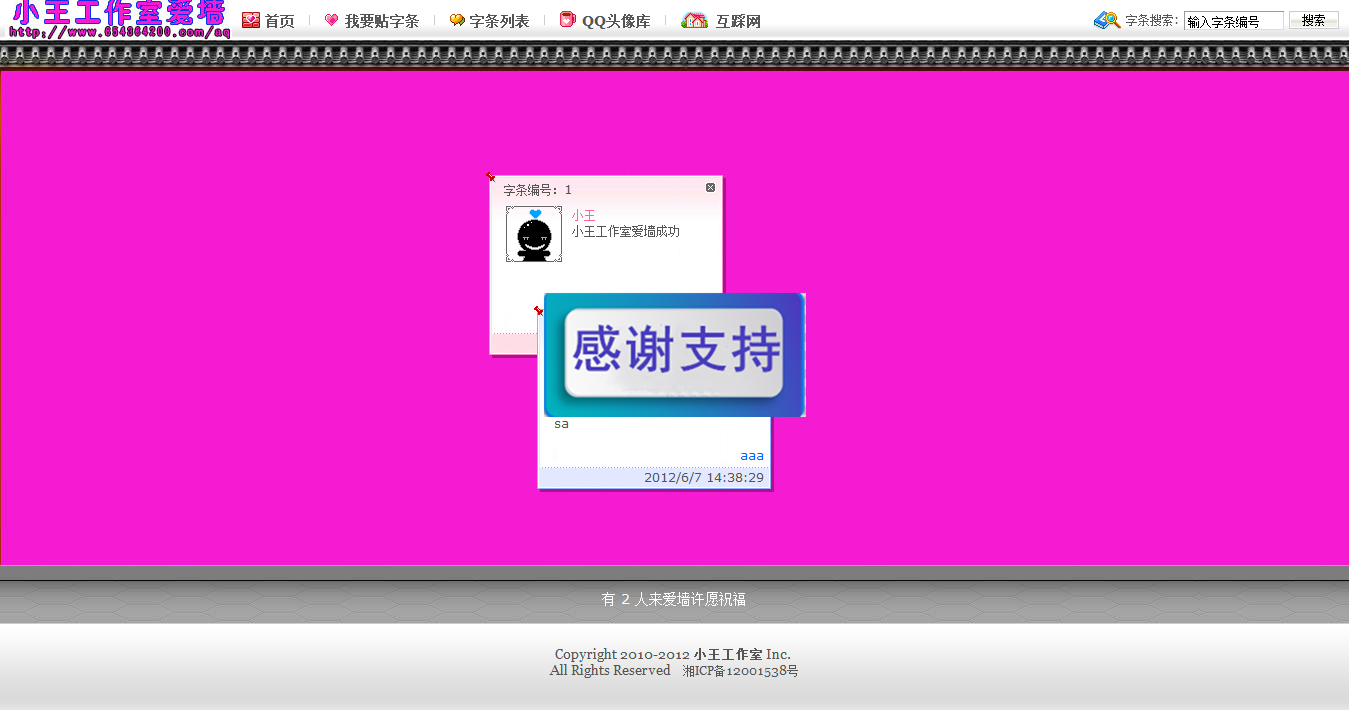Click the 感谢支持 banner image

675,355
